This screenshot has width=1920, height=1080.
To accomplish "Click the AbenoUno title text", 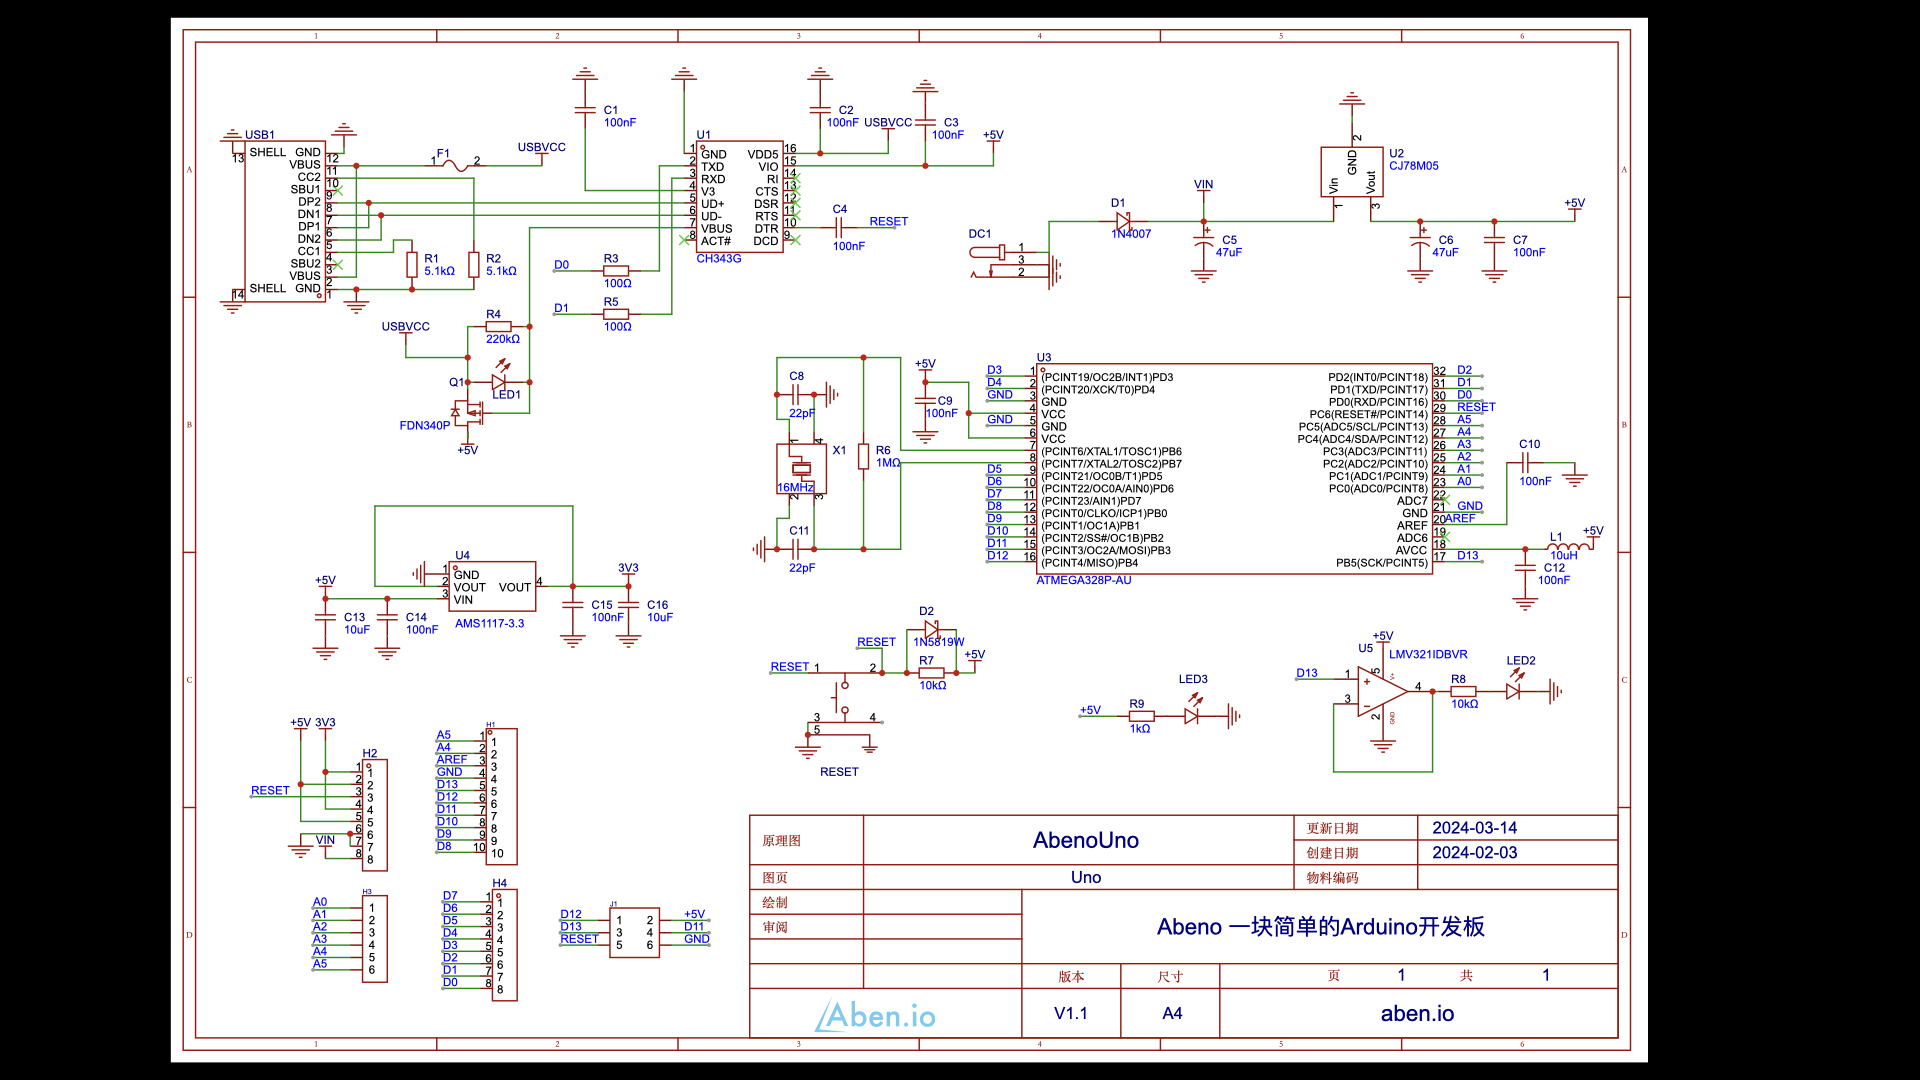I will coord(1085,840).
